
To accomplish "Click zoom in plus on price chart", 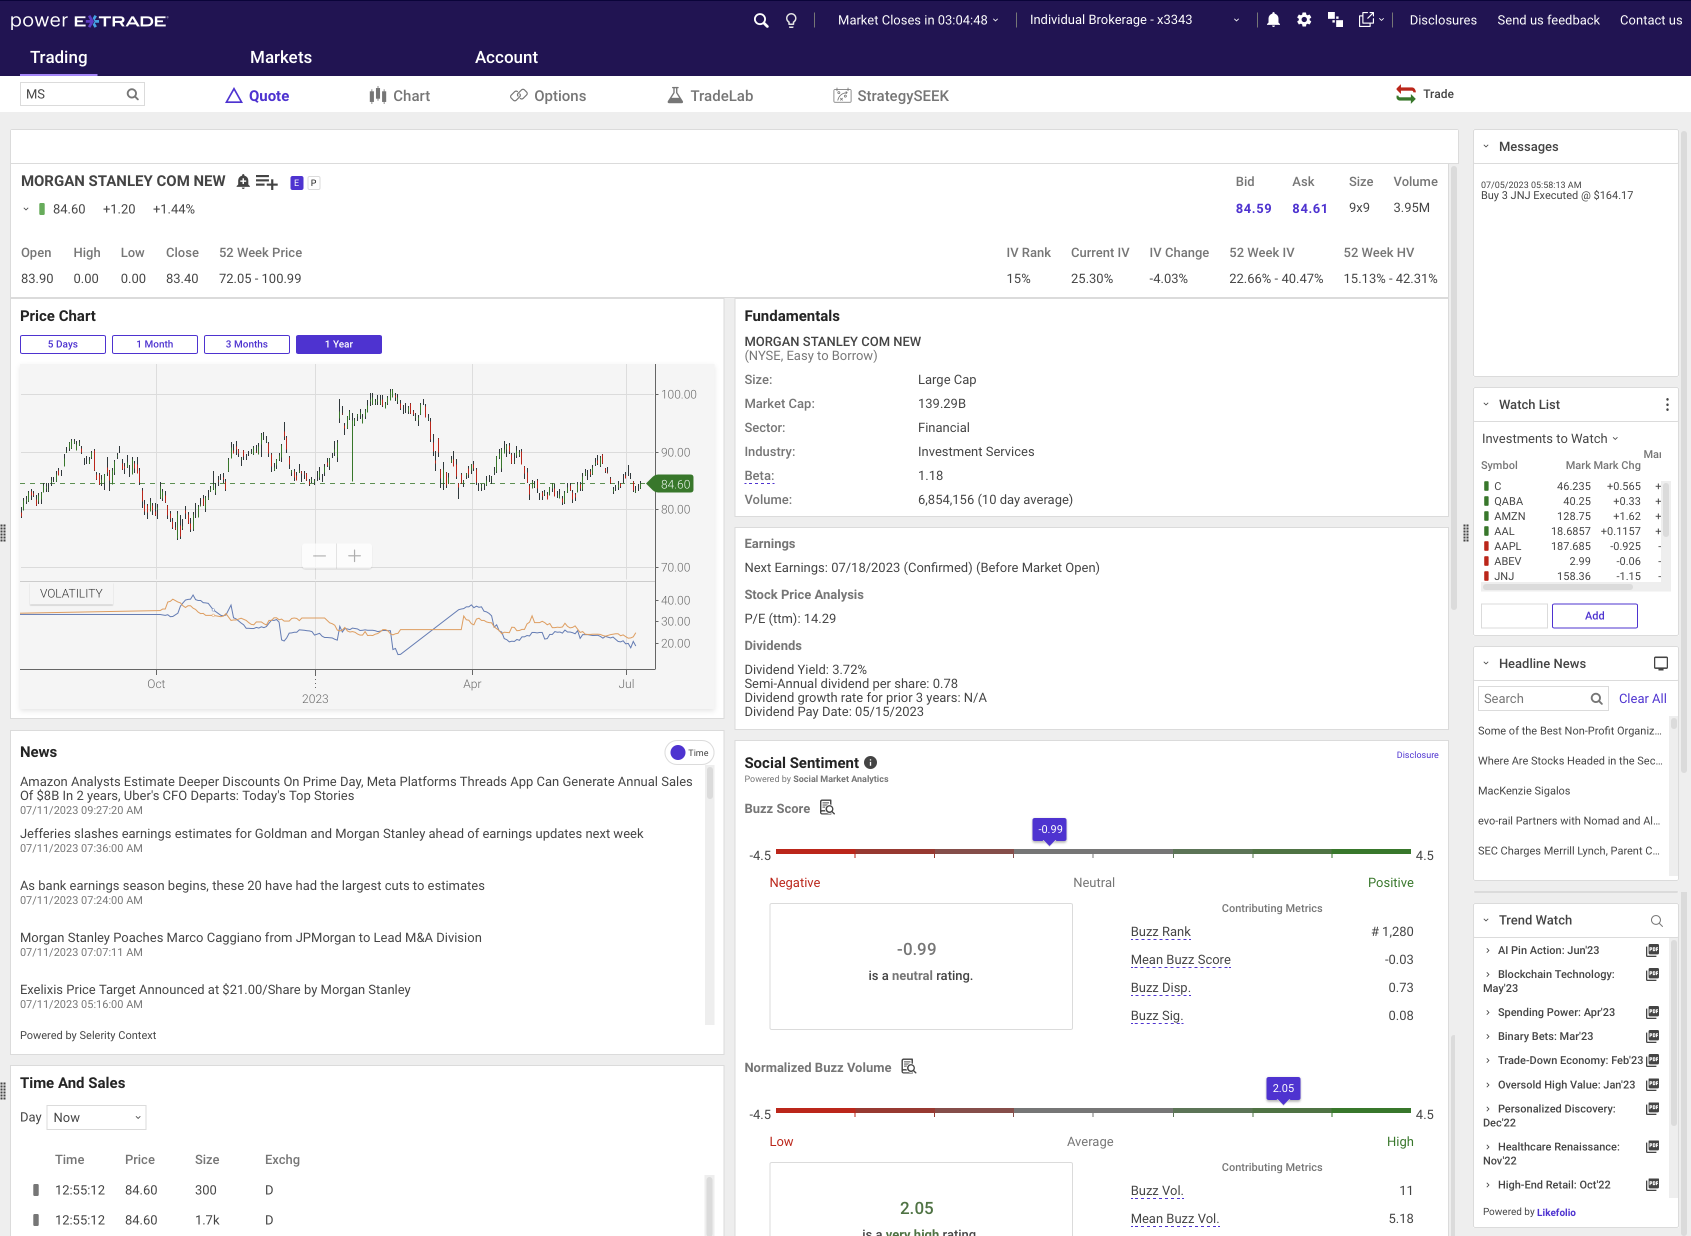I will point(354,556).
